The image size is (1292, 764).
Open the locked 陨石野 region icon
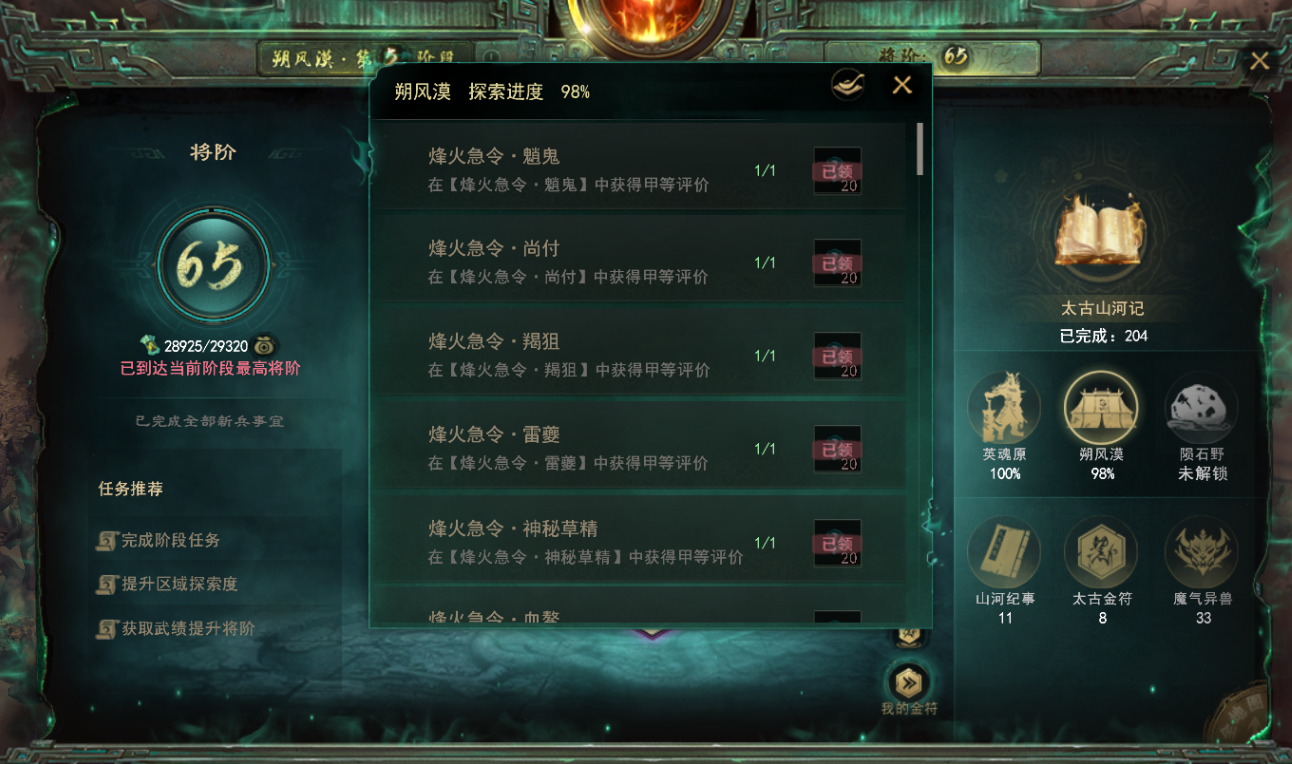point(1201,408)
